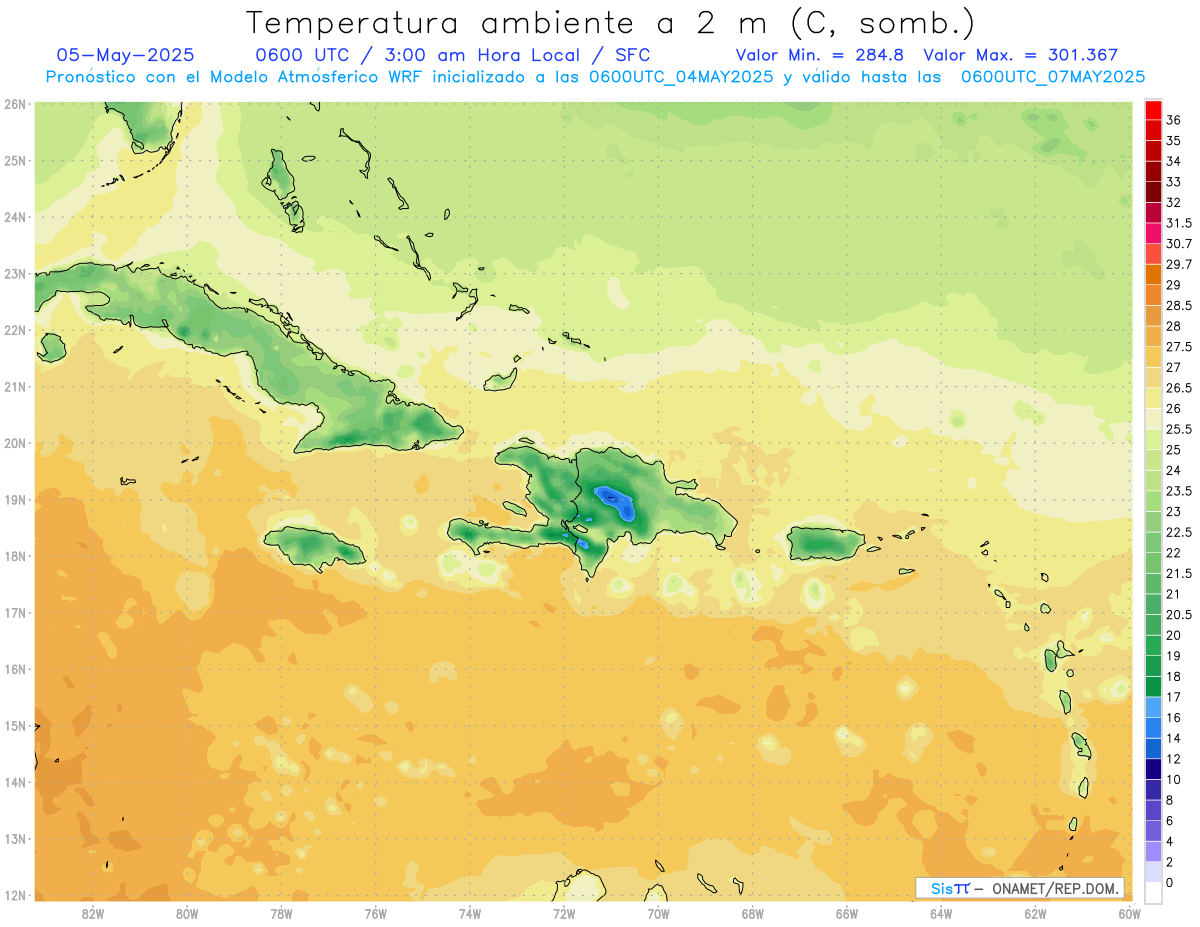Click the legend value 34
The image size is (1200, 927).
coord(1174,161)
